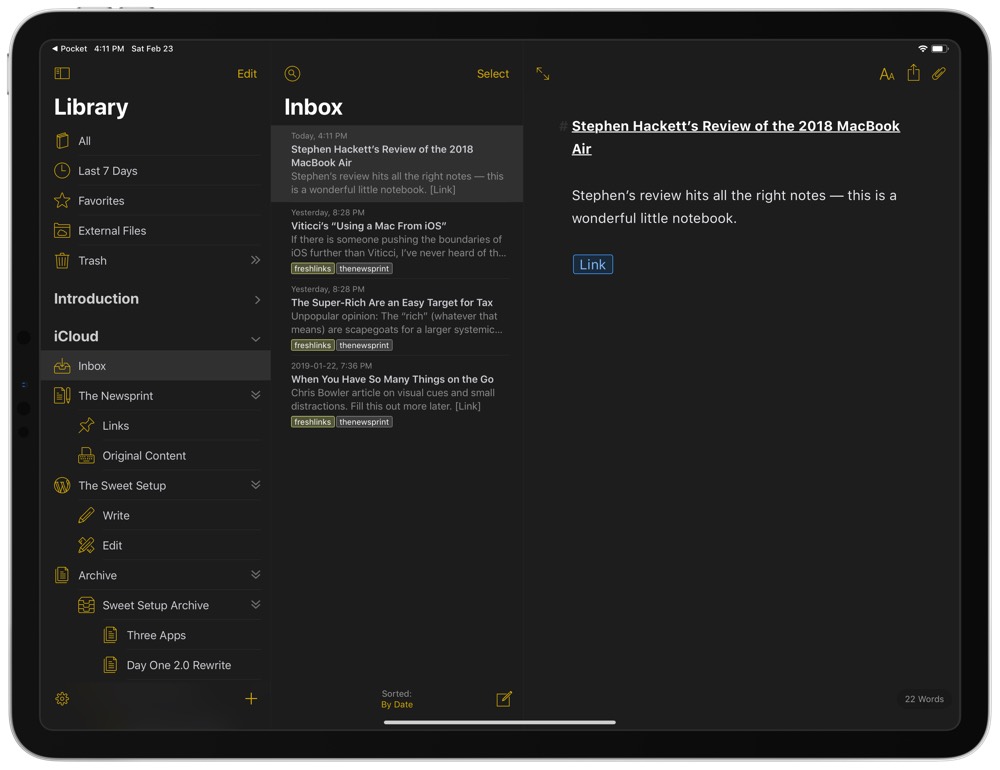Viewport: 1000px width, 770px height.
Task: Tap Select in the Inbox header
Action: (x=492, y=74)
